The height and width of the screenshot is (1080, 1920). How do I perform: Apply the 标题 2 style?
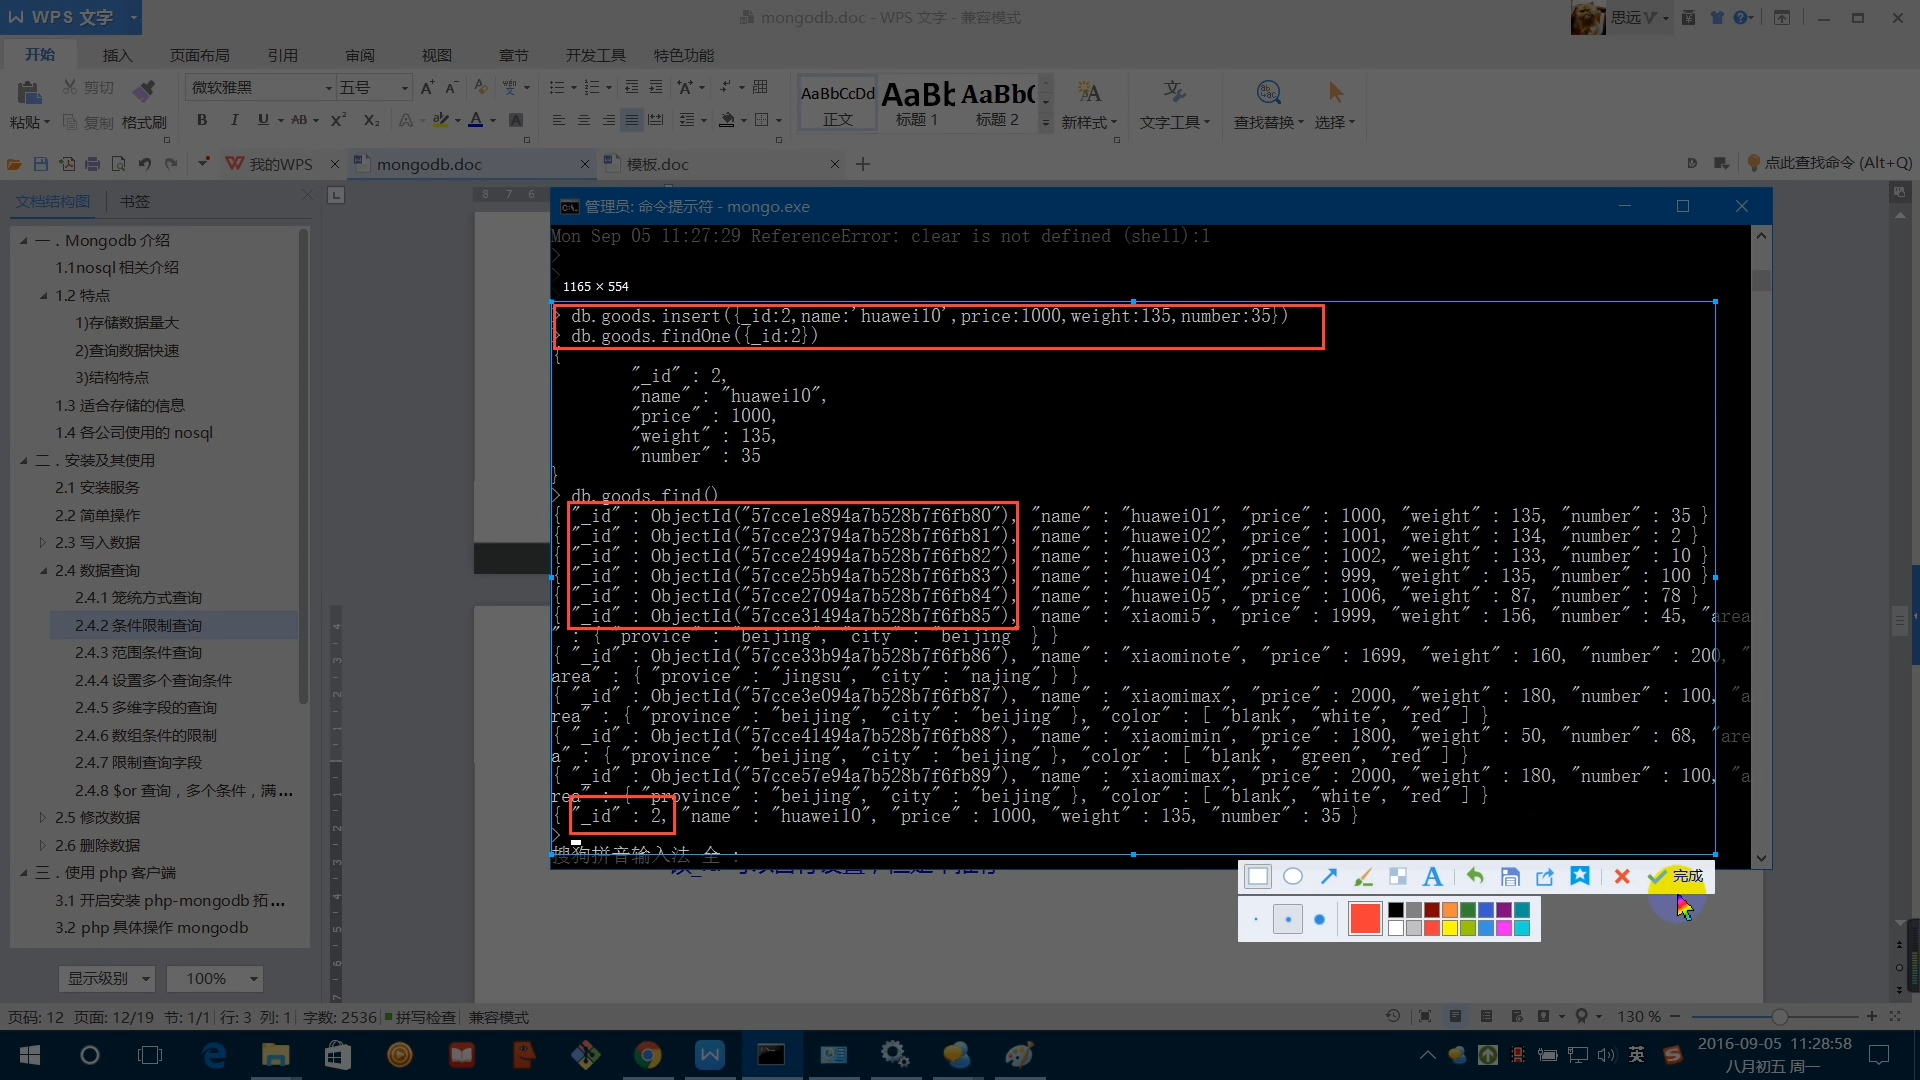click(998, 104)
